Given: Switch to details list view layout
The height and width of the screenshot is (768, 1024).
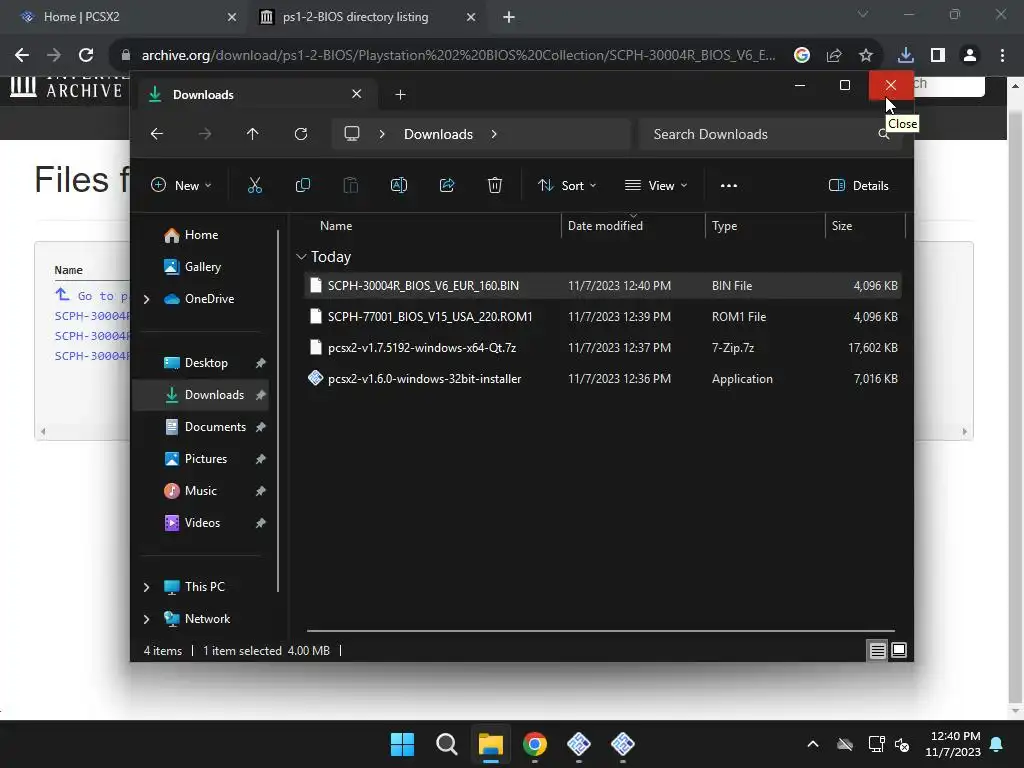Looking at the screenshot, I should (x=878, y=650).
